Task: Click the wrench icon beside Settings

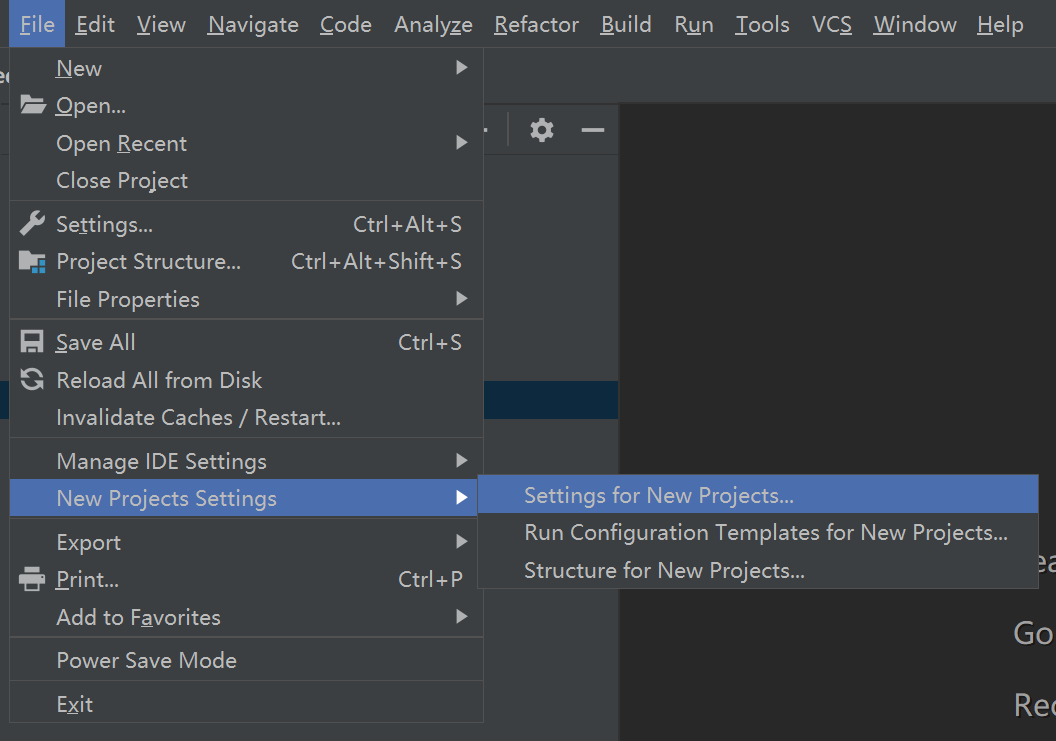Action: (33, 224)
